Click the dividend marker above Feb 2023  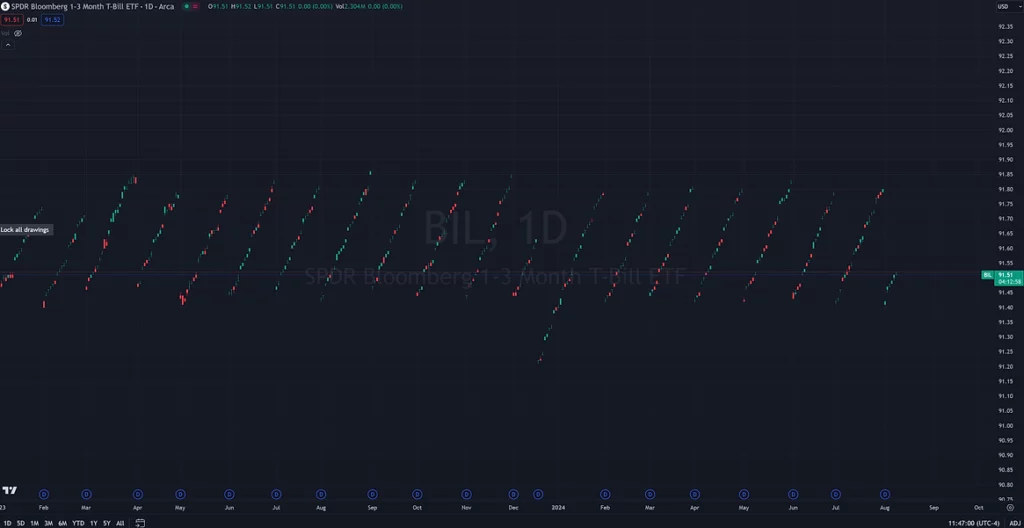(44, 494)
